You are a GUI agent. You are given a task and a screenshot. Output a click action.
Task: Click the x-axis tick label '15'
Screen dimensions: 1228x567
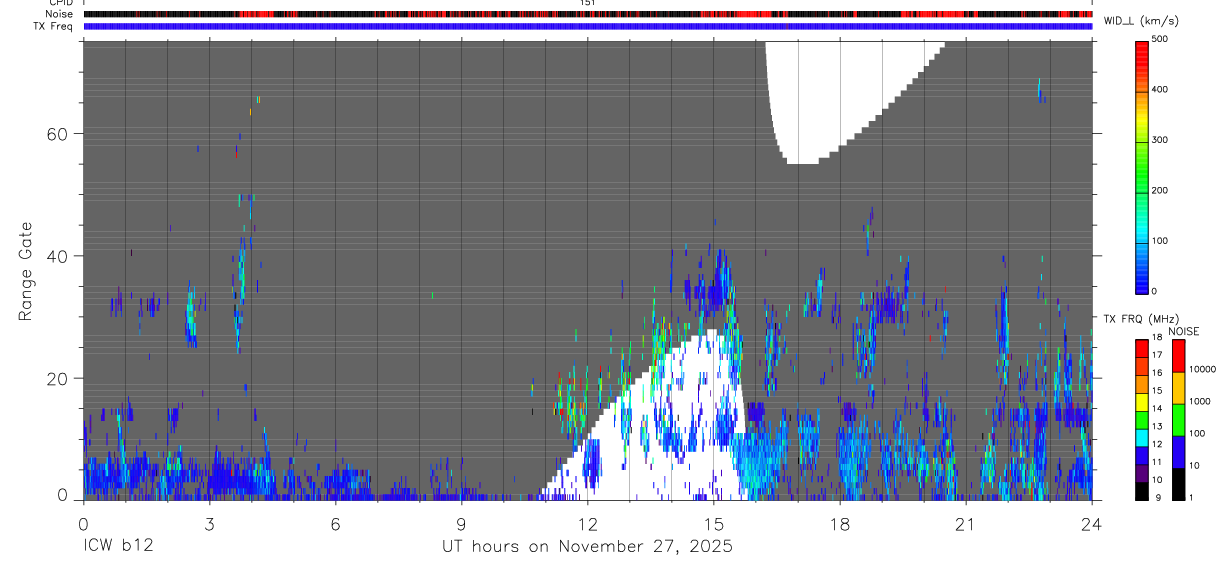714,523
